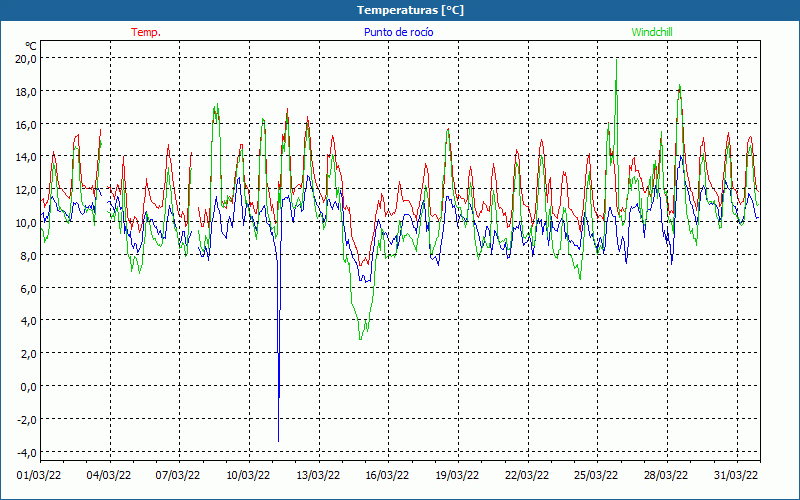Click the 10,0 y-axis value
This screenshot has height=500, width=800.
pyautogui.click(x=26, y=222)
